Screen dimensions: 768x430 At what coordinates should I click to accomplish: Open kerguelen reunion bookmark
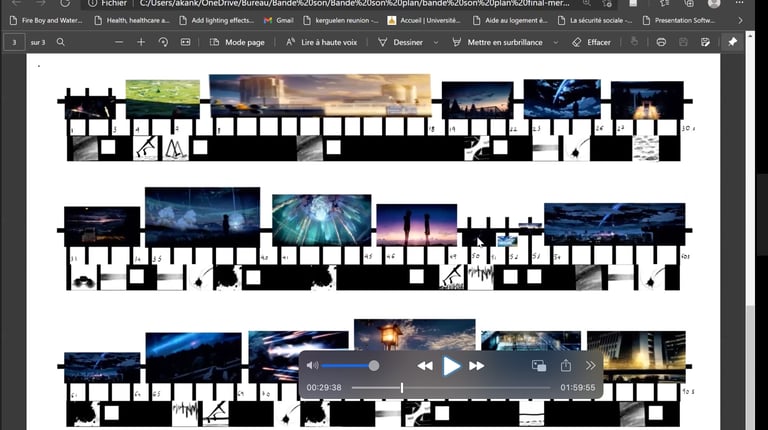pyautogui.click(x=341, y=21)
